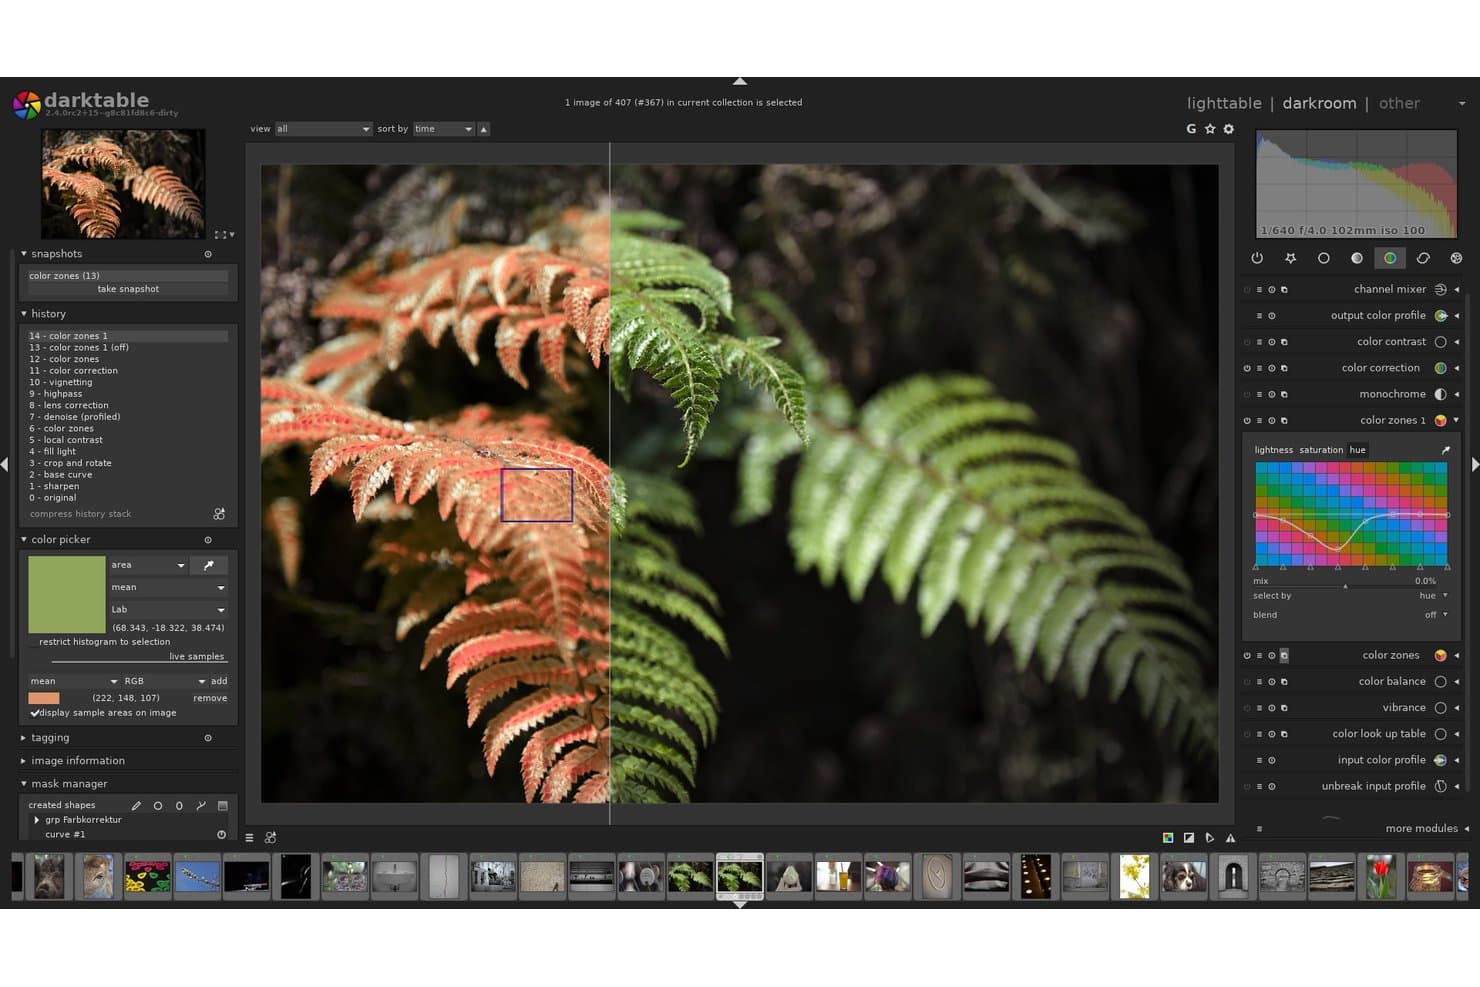Show the basic modules group
This screenshot has width=1480, height=987.
pyautogui.click(x=1323, y=258)
